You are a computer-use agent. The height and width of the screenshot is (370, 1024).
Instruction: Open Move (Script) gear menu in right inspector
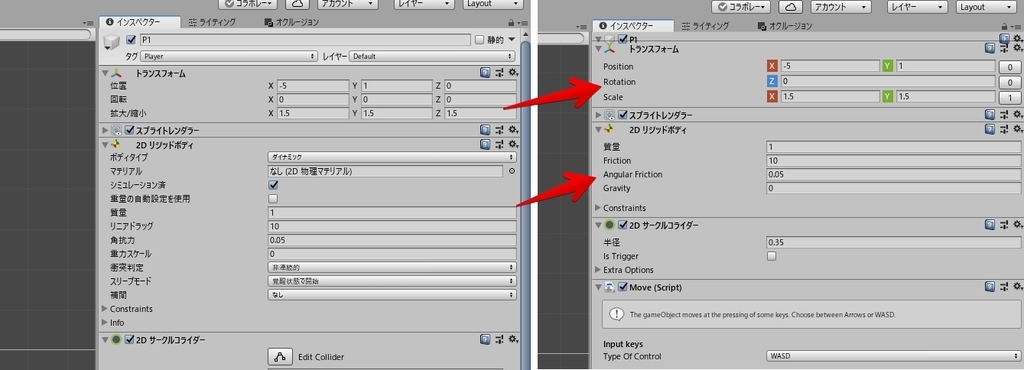point(1017,287)
